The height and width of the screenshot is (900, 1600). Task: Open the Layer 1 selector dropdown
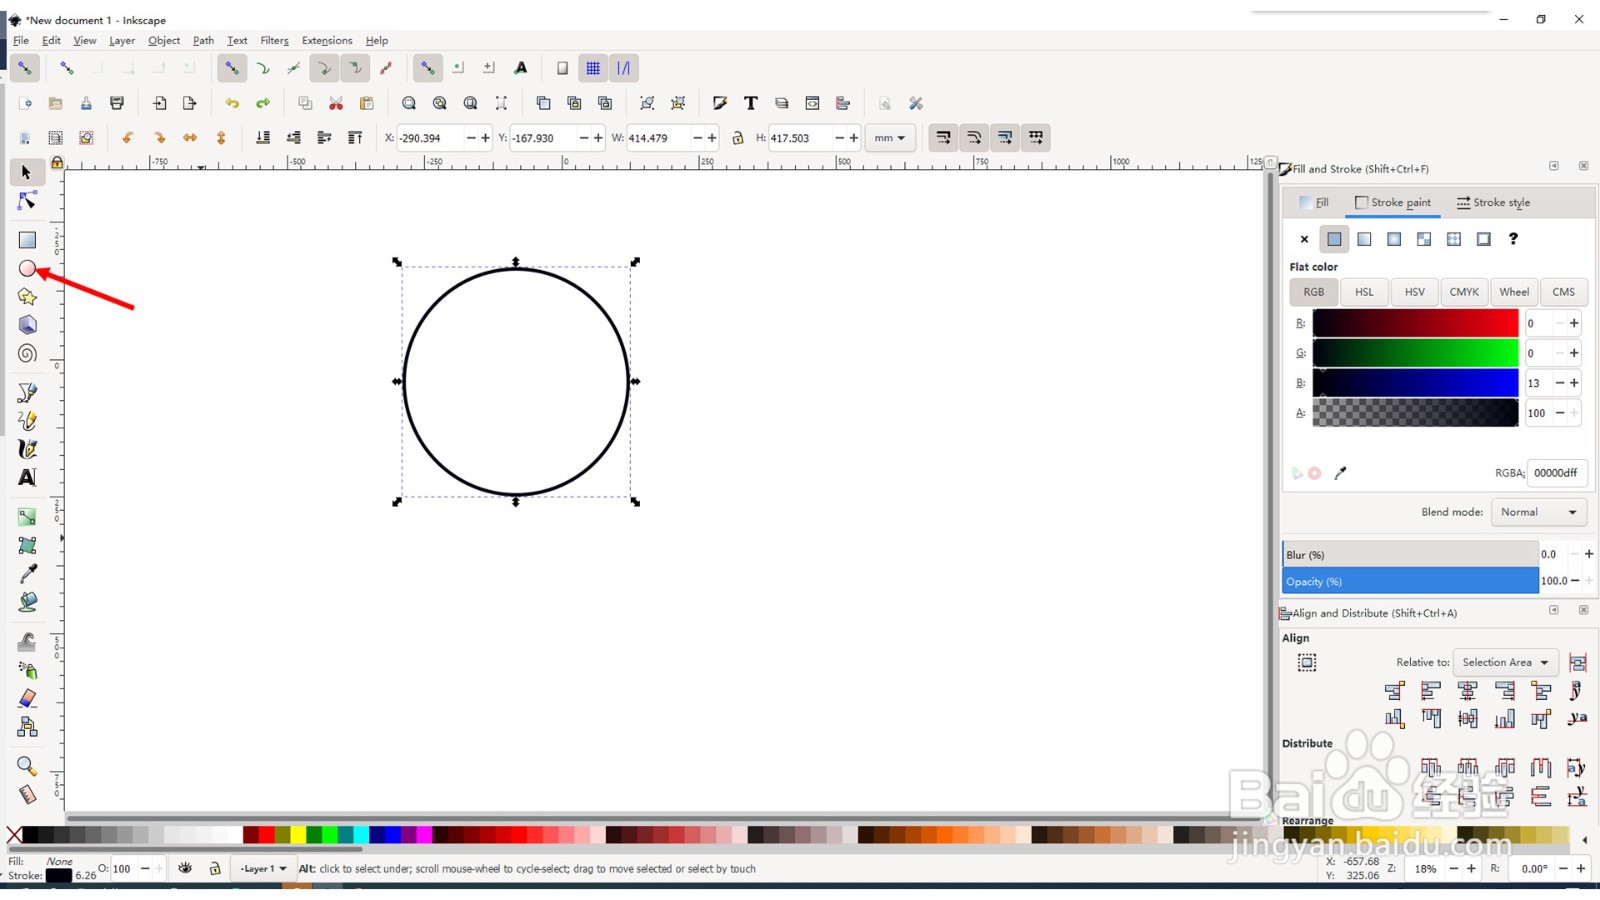point(263,869)
